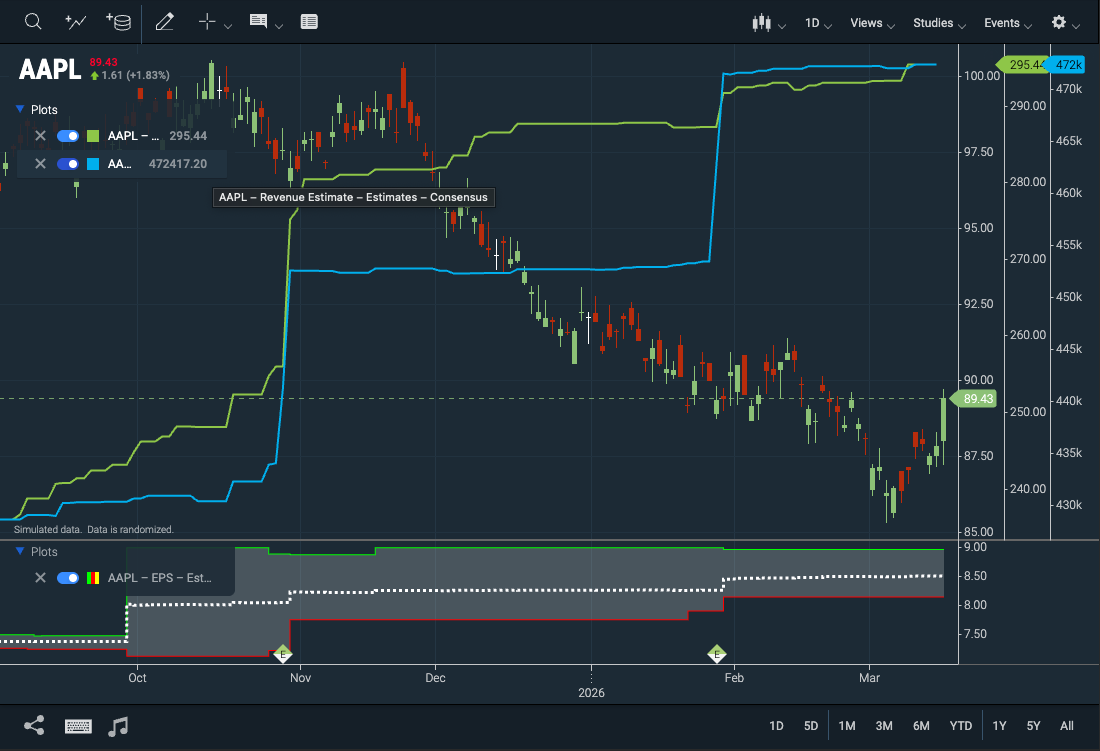Screen dimensions: 1100x751
Task: Toggle the green AAPL 295.44 plot switch
Action: 68,136
